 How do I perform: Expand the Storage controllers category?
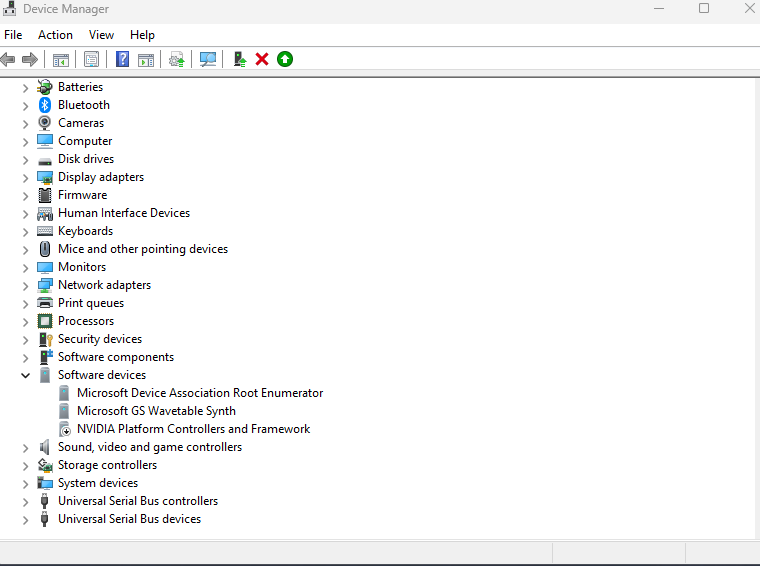point(26,466)
